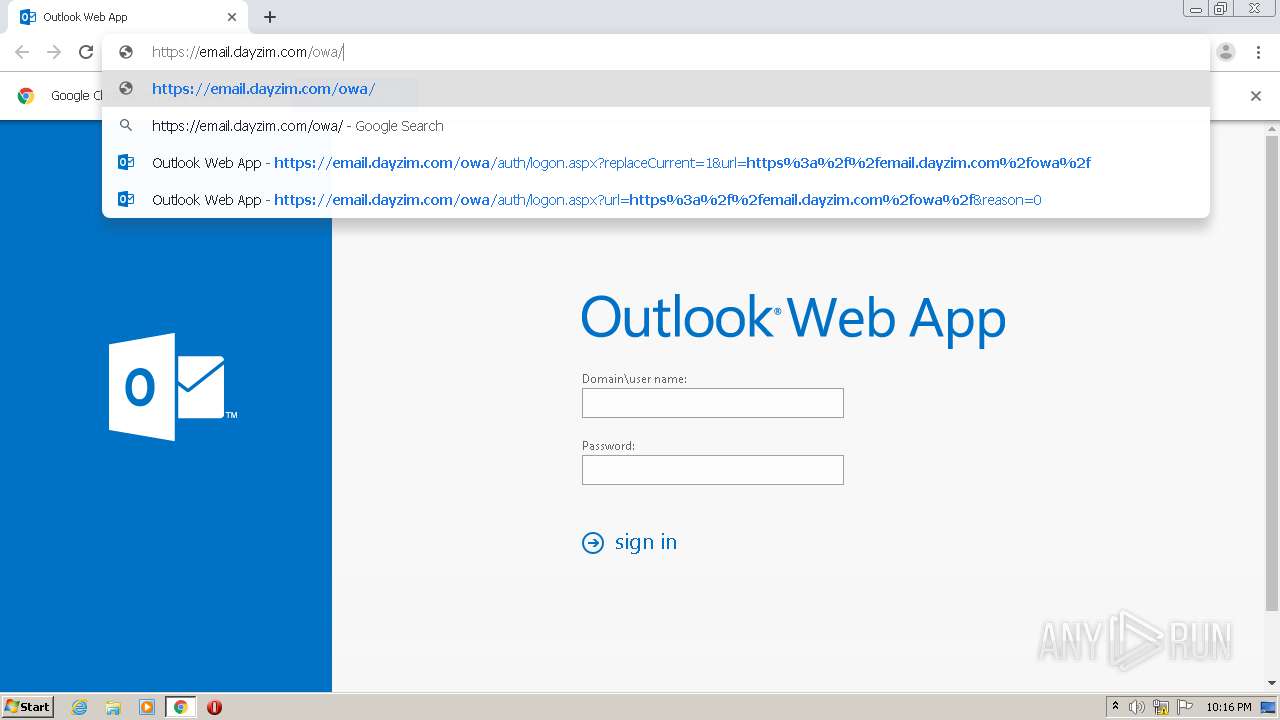Viewport: 1280px width, 720px height.
Task: Launch Internet Explorer from the taskbar
Action: coord(80,707)
